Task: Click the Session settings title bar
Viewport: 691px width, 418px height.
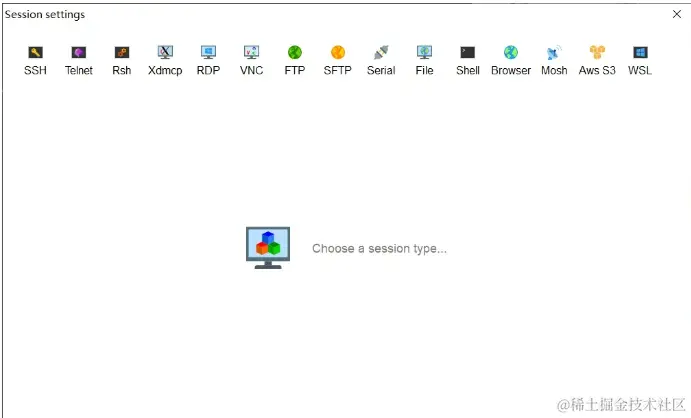Action: point(335,14)
